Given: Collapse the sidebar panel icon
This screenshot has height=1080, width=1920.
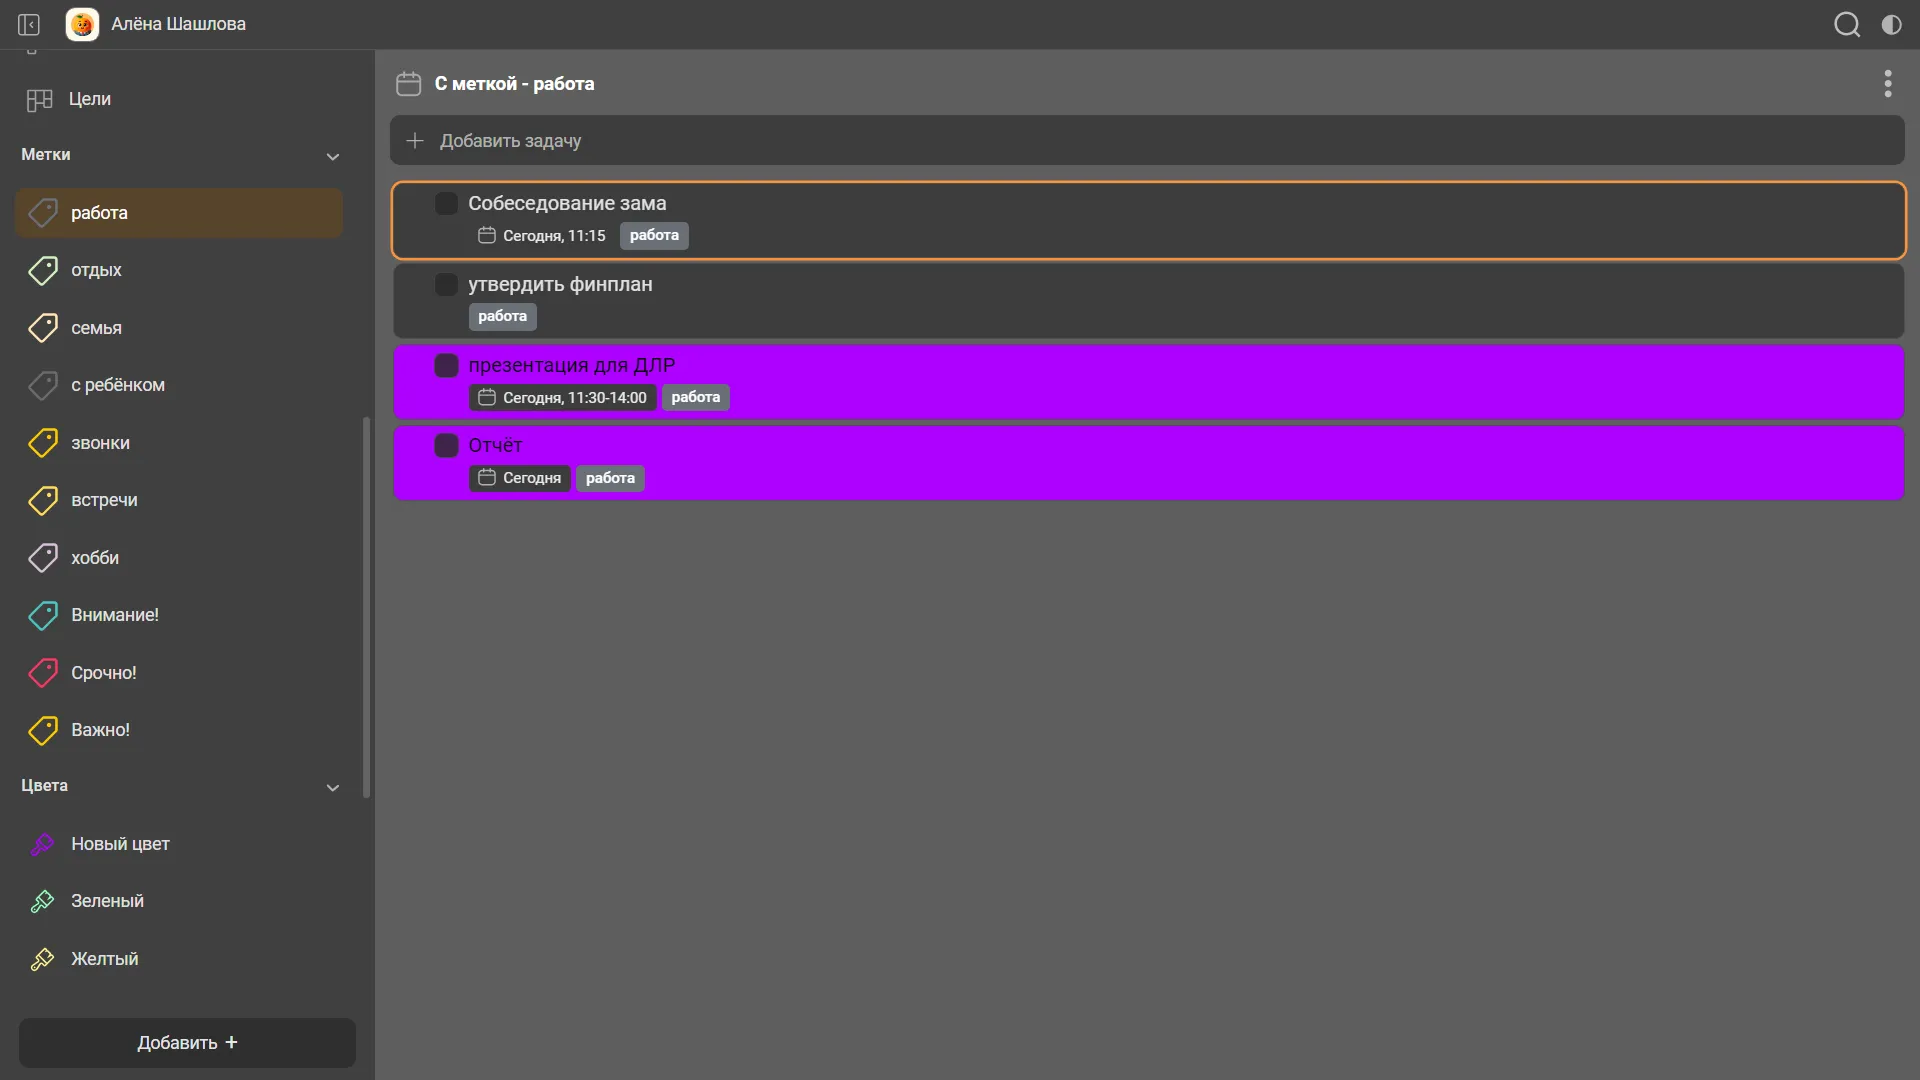Looking at the screenshot, I should coord(29,24).
